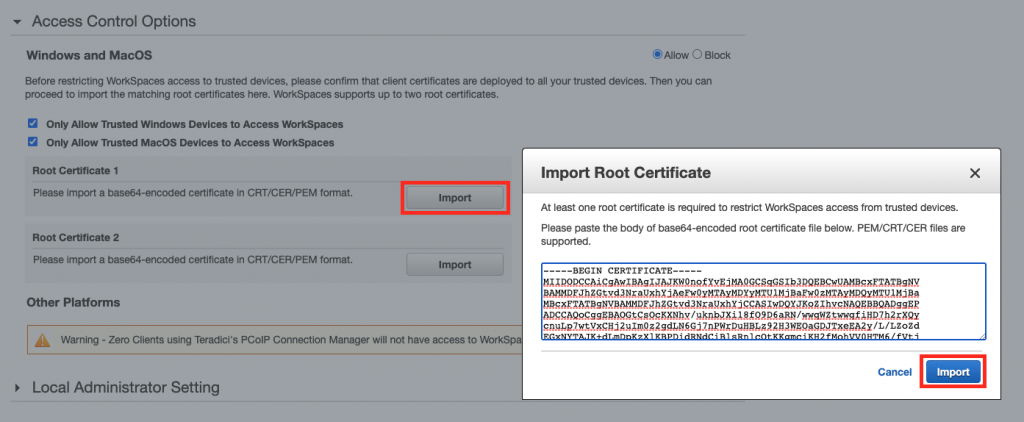Image resolution: width=1024 pixels, height=422 pixels.
Task: Click the Root Certificate 1 label
Action: (x=76, y=171)
